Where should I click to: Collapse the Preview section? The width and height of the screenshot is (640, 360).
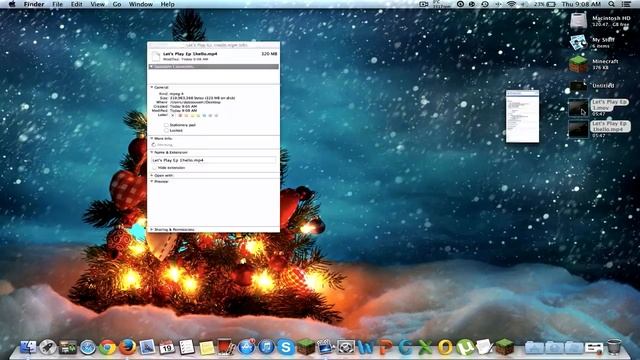point(152,181)
